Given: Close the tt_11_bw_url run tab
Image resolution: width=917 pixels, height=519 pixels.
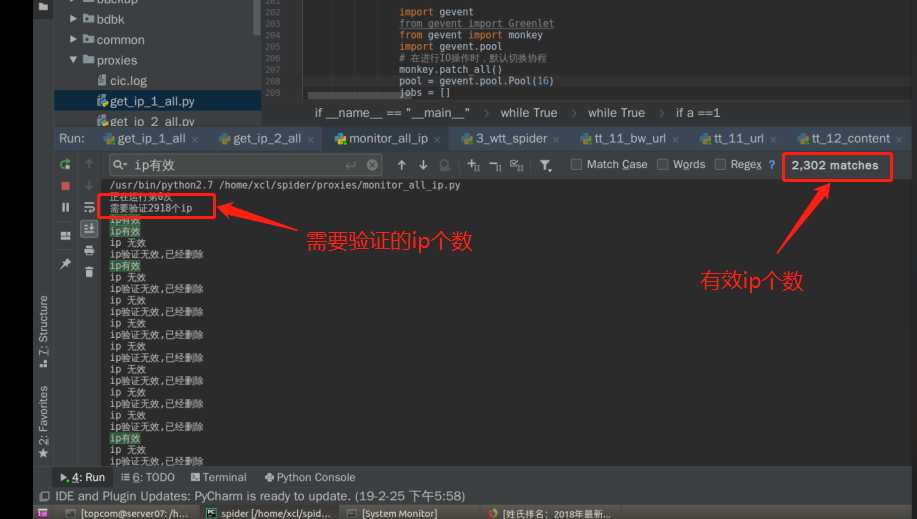Looking at the screenshot, I should pyautogui.click(x=675, y=140).
